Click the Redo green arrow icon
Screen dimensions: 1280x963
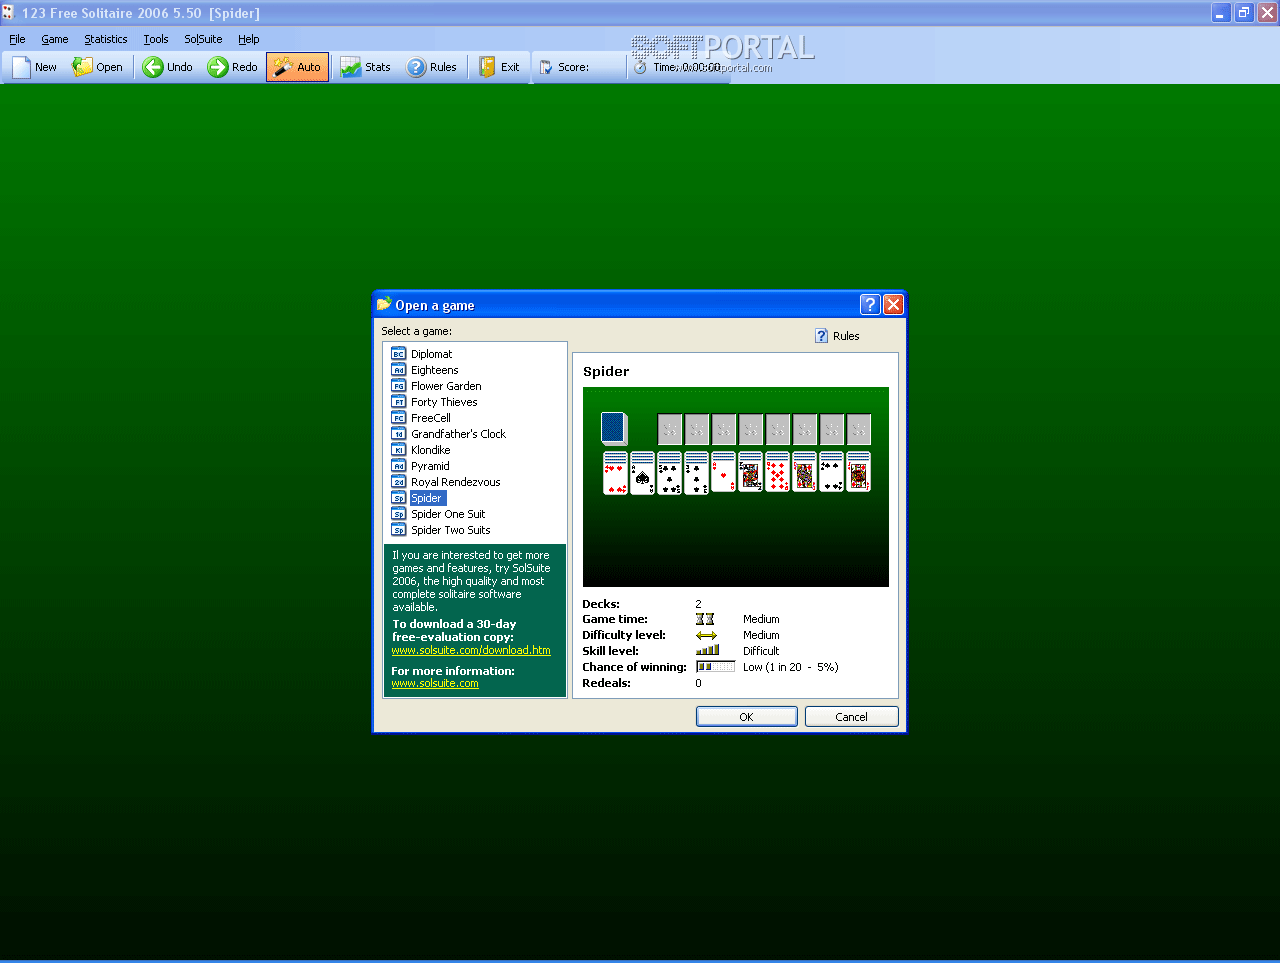tap(218, 67)
